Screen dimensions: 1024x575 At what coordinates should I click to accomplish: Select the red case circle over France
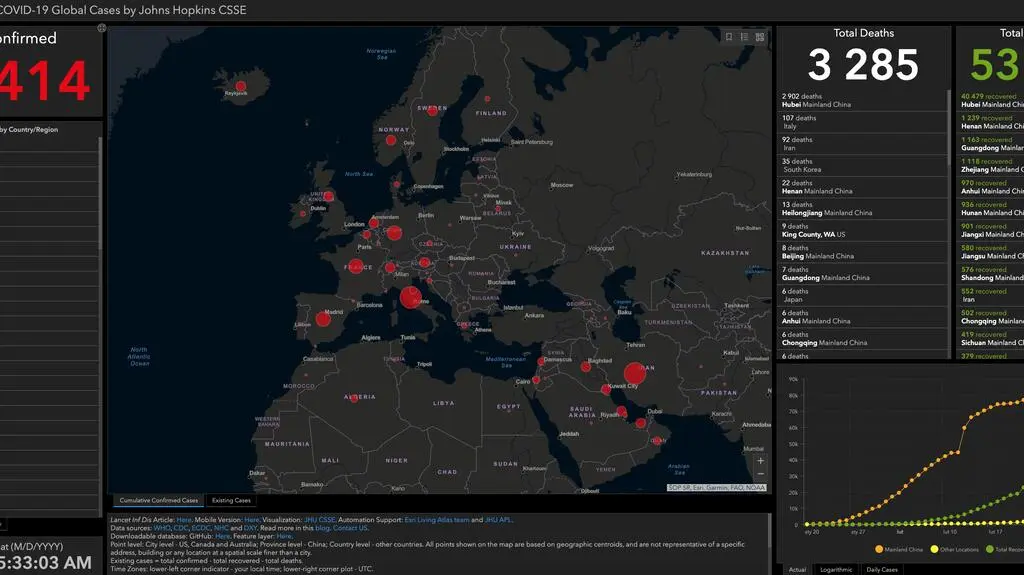(x=356, y=267)
